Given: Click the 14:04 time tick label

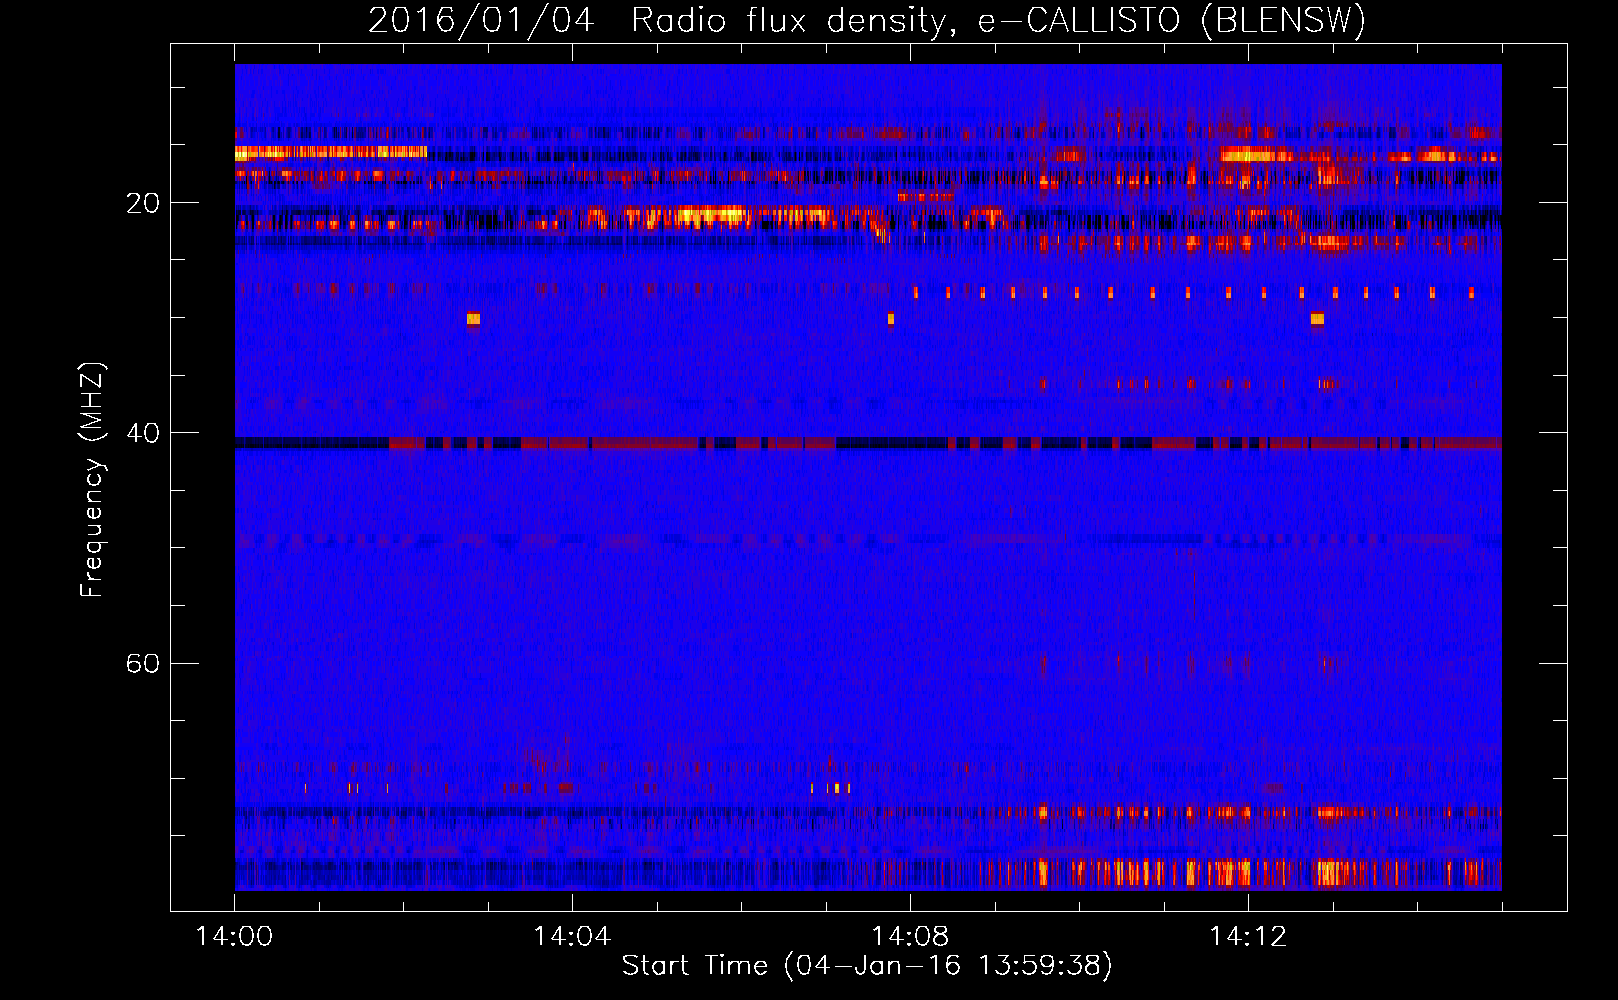Looking at the screenshot, I should [571, 937].
